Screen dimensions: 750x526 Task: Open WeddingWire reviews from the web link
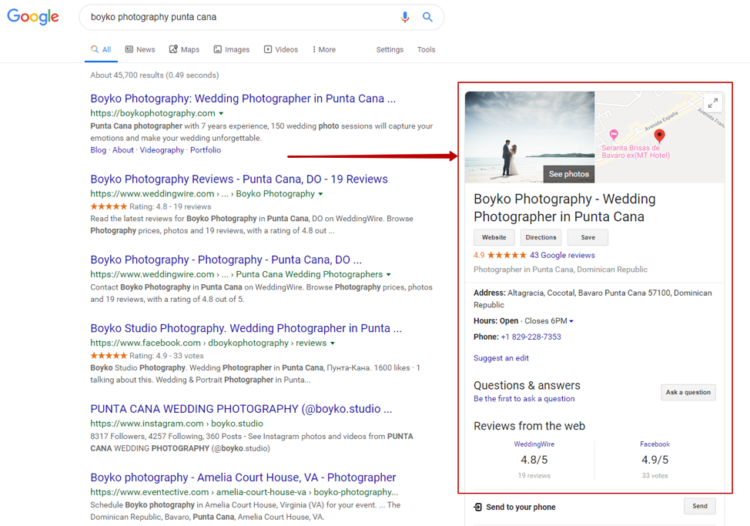pyautogui.click(x=534, y=444)
